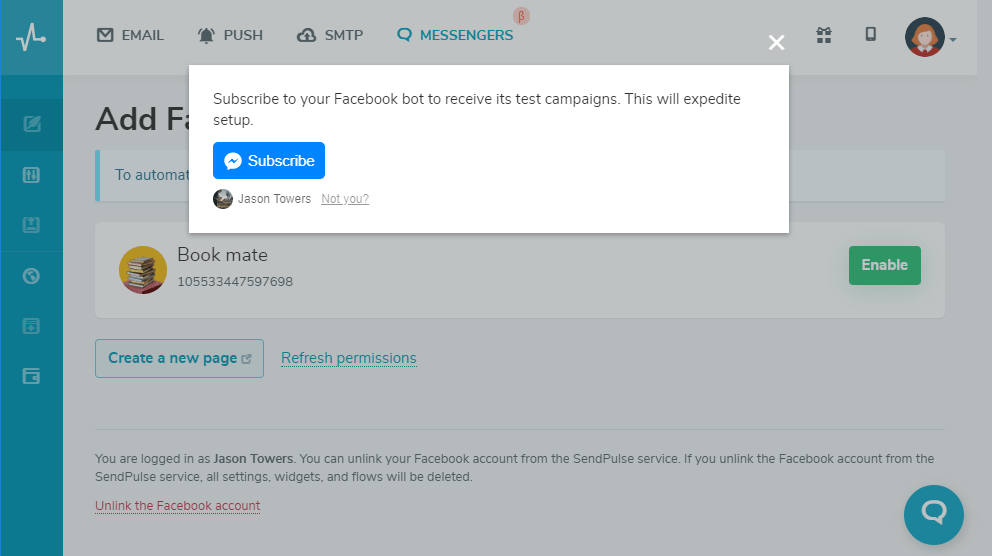This screenshot has width=992, height=556.
Task: Open the edit/compose sidebar icon
Action: (x=32, y=124)
